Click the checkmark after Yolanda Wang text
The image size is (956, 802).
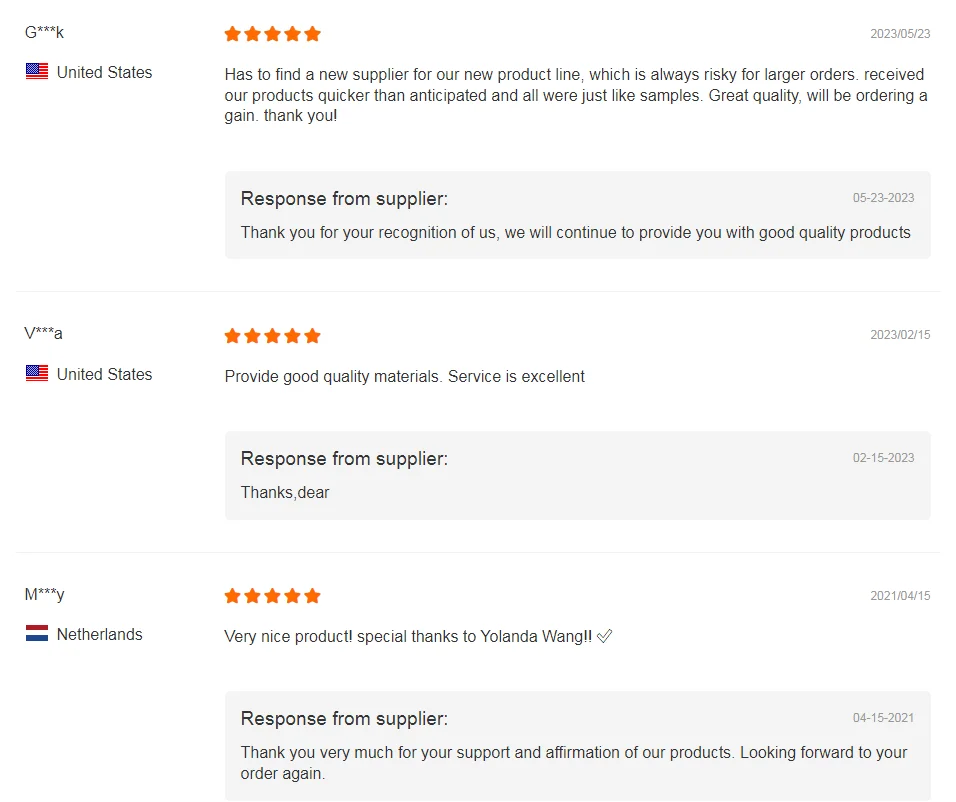[604, 636]
